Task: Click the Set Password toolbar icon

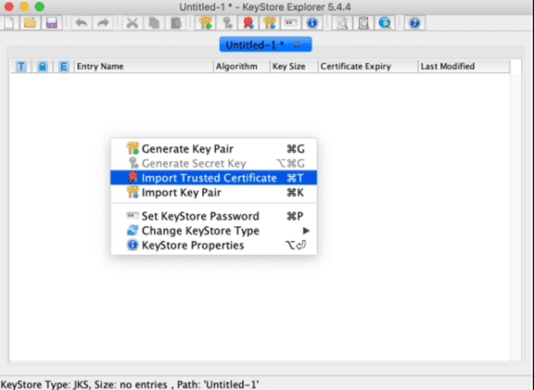Action: click(290, 23)
